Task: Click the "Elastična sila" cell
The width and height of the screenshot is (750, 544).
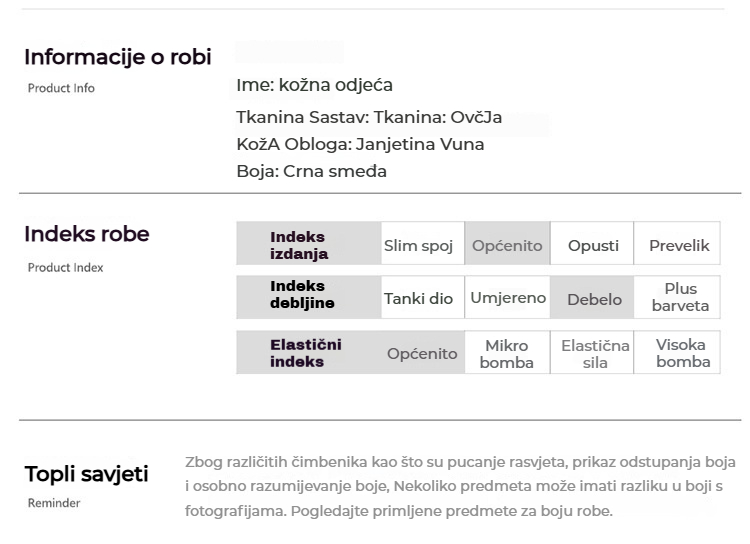Action: [x=595, y=353]
